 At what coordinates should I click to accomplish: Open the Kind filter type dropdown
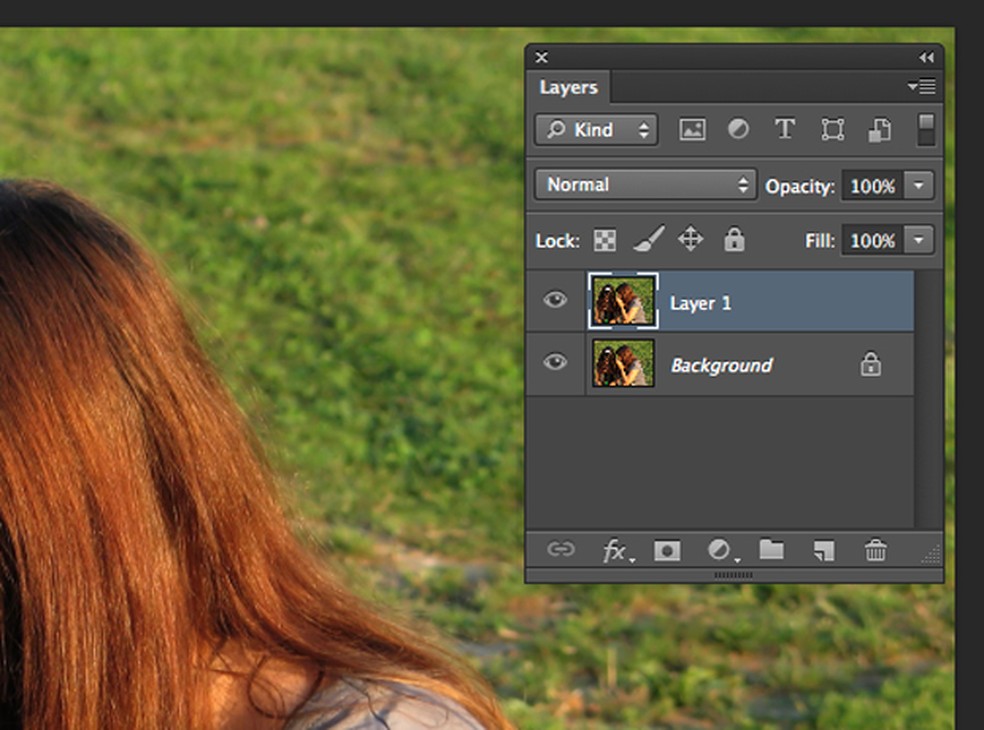596,130
